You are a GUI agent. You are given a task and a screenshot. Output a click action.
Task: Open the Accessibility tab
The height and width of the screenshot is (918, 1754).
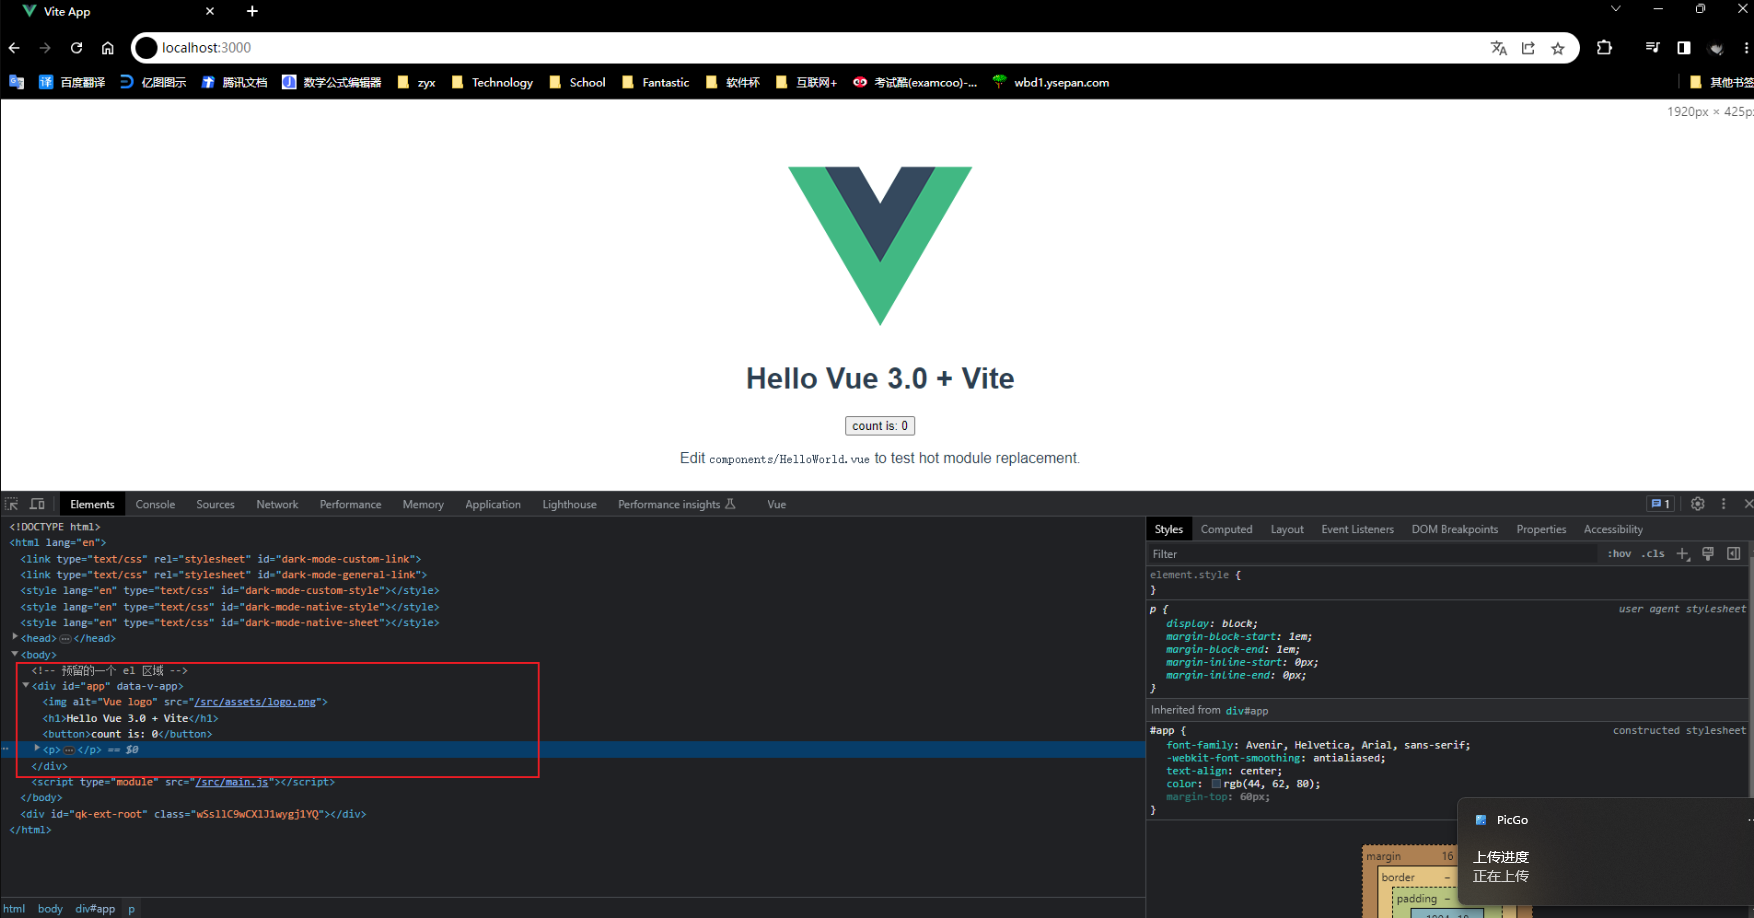pos(1613,529)
